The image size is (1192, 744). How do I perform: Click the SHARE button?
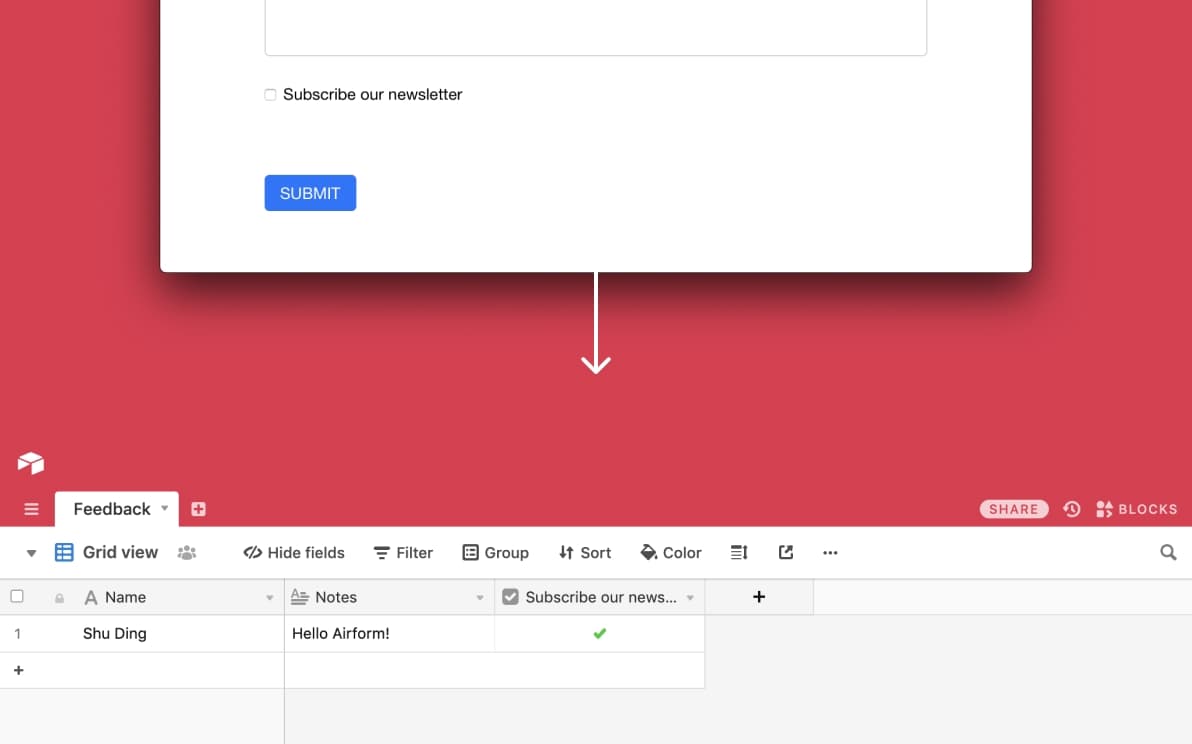pyautogui.click(x=1014, y=509)
